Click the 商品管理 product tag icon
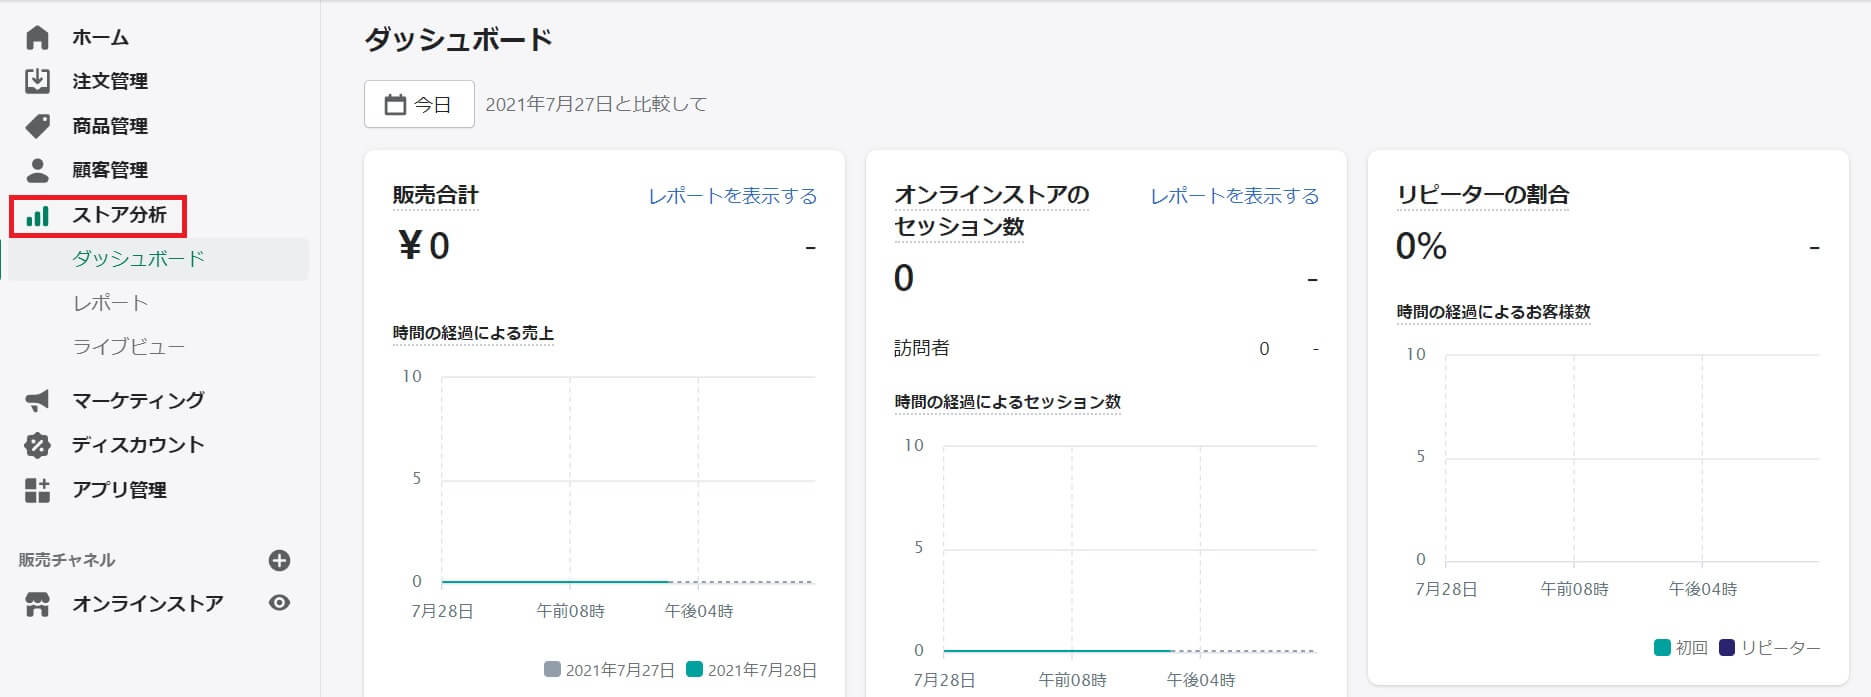Screen dimensions: 1871x697 (x=37, y=126)
